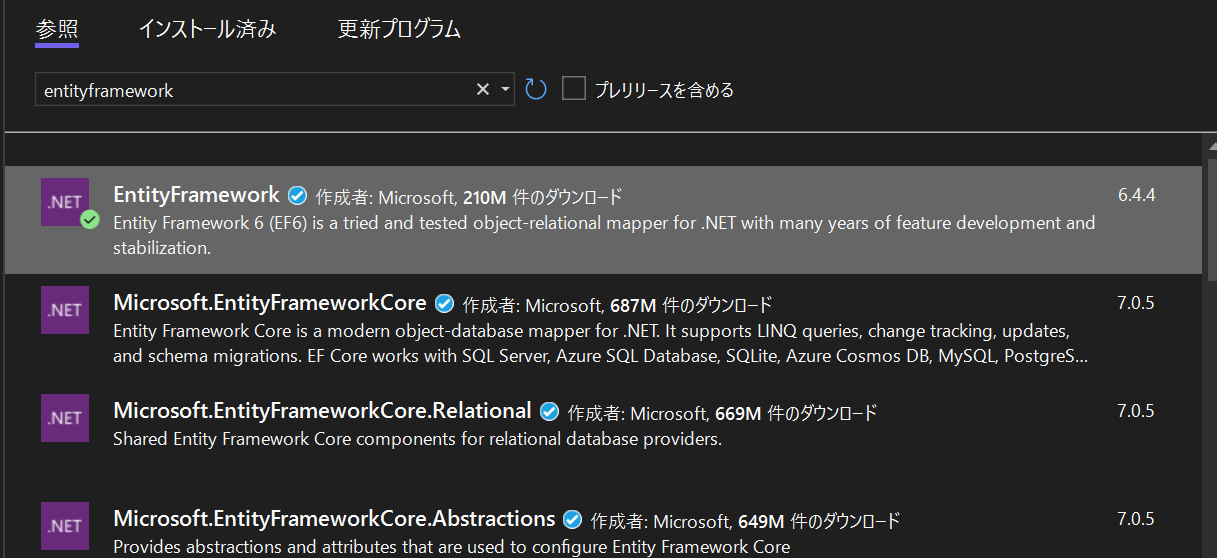
Task: Click into the entityframework search field
Action: (250, 90)
